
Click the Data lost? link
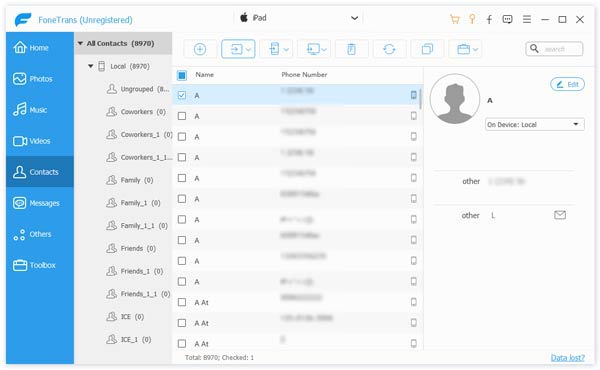pyautogui.click(x=567, y=358)
